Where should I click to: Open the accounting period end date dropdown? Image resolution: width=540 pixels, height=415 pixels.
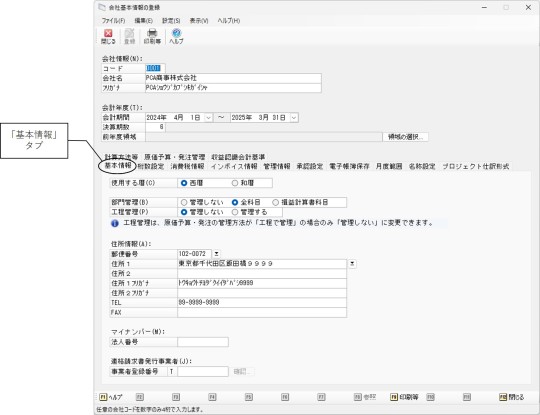[x=294, y=118]
